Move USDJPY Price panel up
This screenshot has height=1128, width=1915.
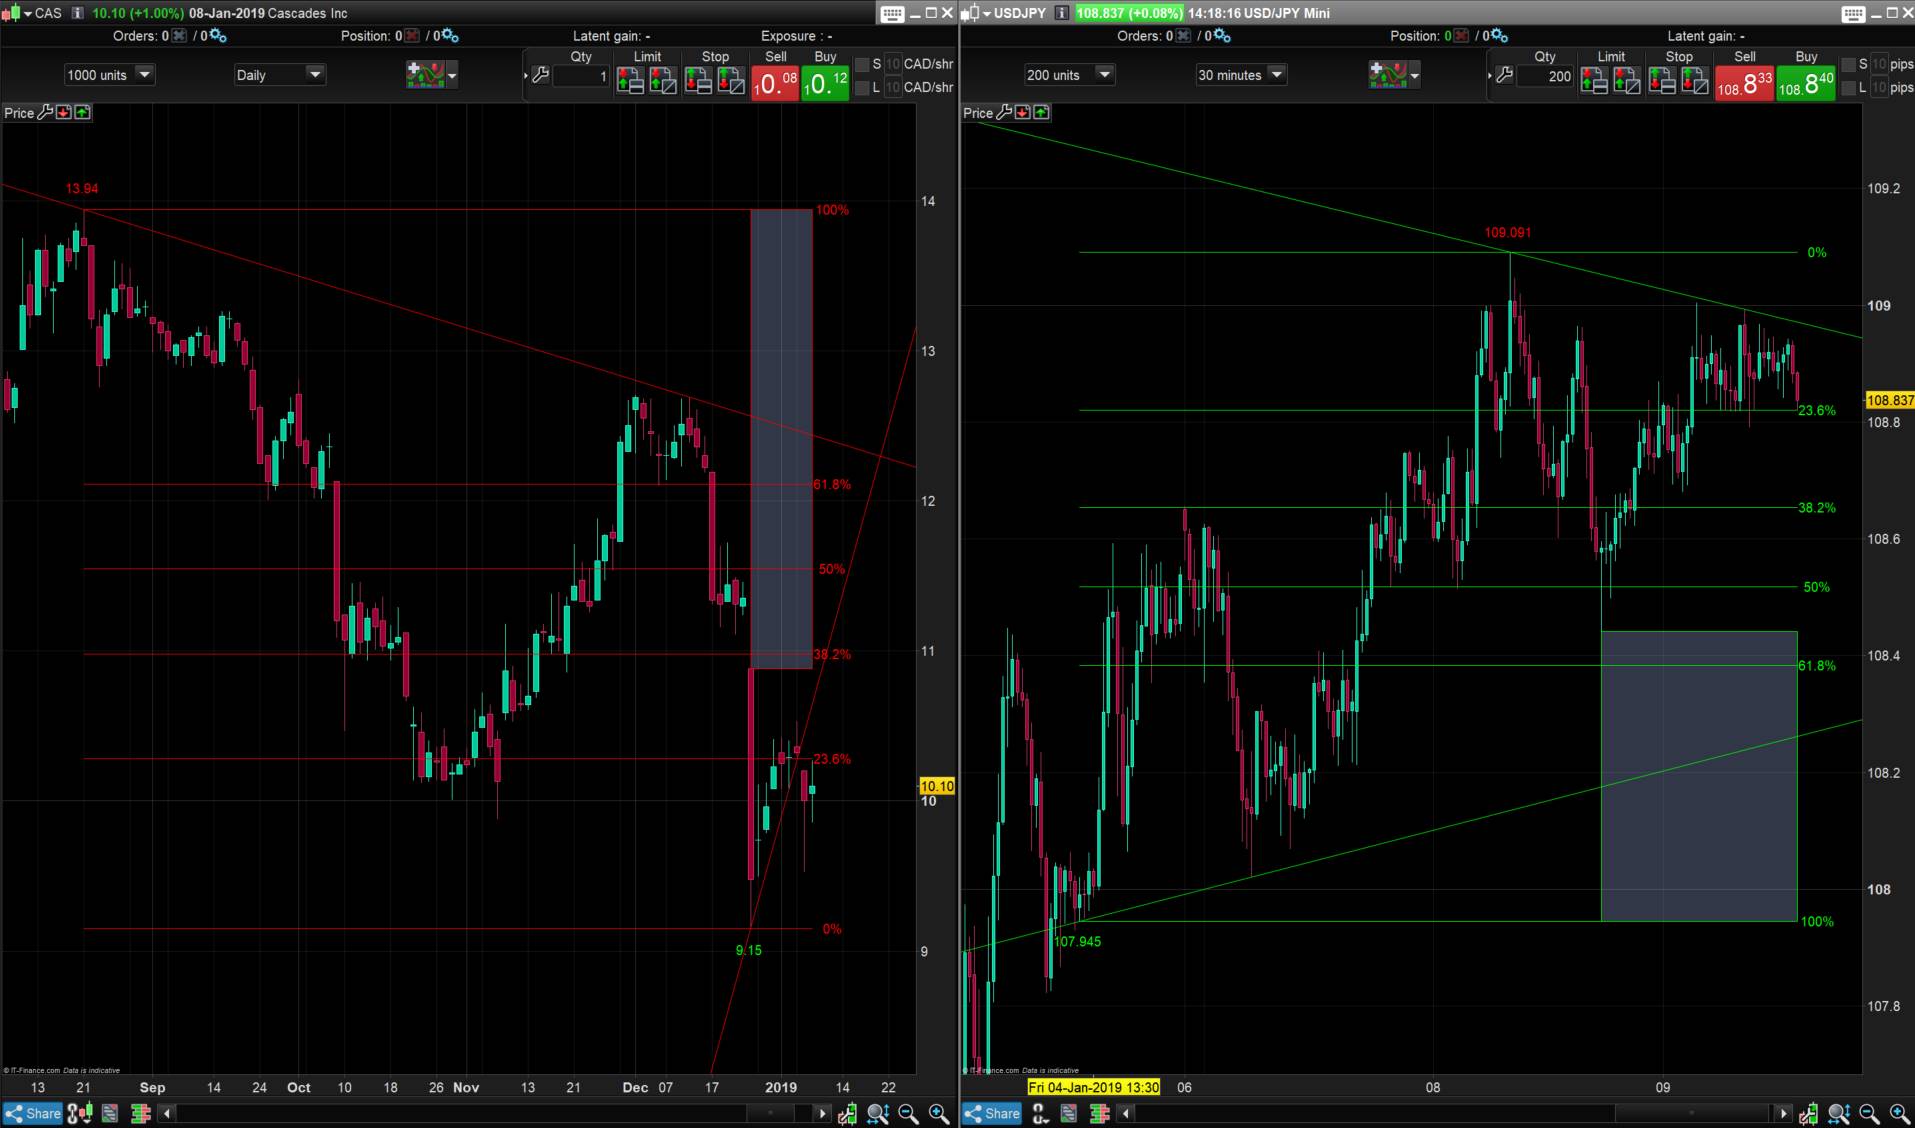click(1041, 113)
